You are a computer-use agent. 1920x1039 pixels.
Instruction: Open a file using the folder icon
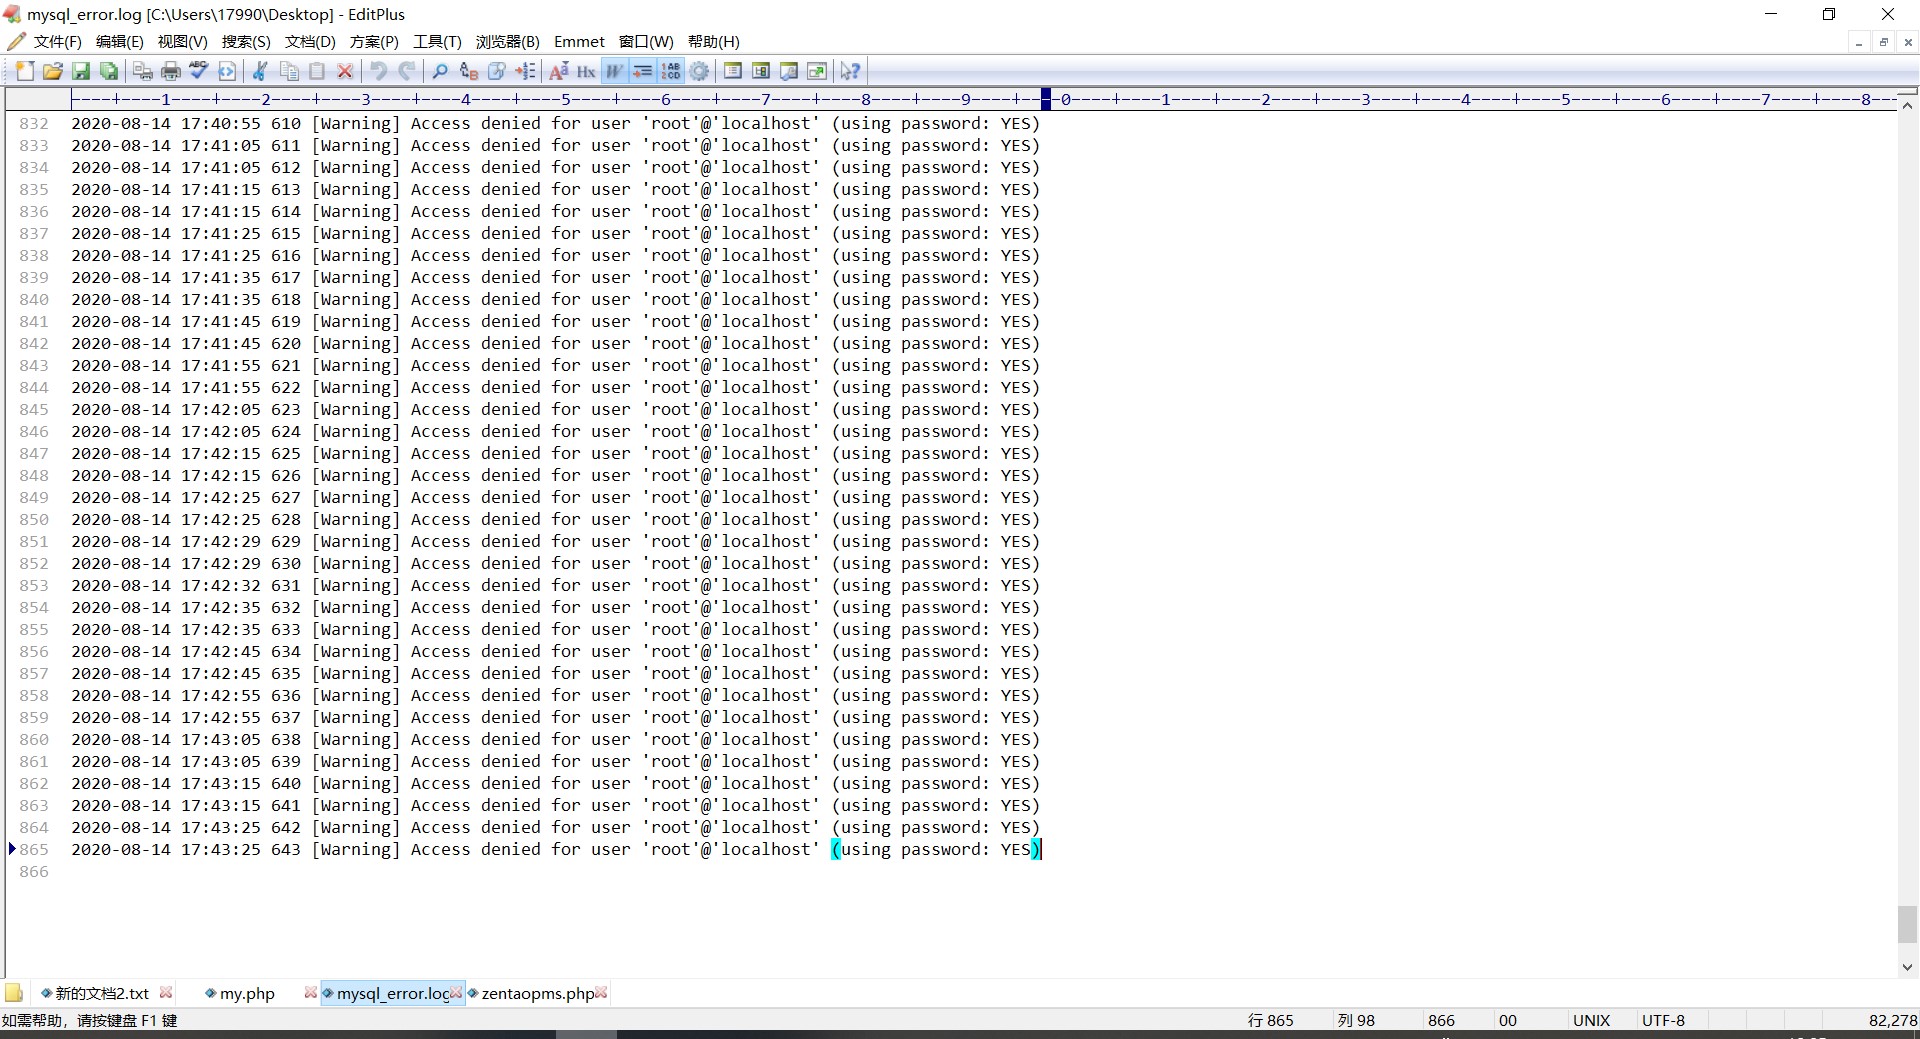(53, 71)
